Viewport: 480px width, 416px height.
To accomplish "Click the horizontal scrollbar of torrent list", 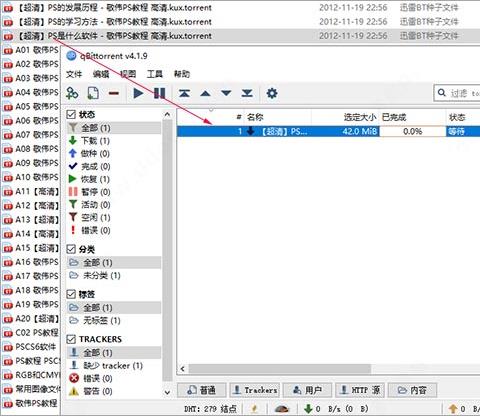I will click(280, 369).
